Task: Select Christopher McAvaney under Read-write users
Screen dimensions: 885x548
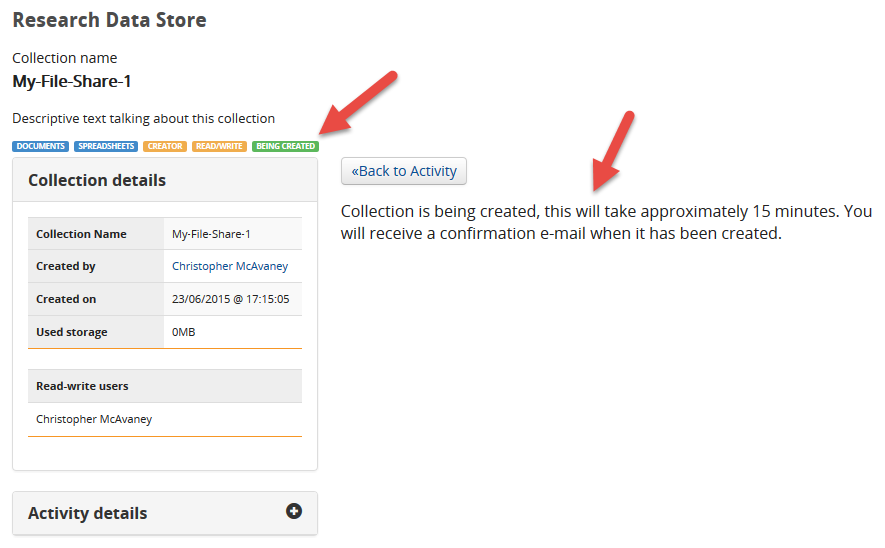Action: 94,419
